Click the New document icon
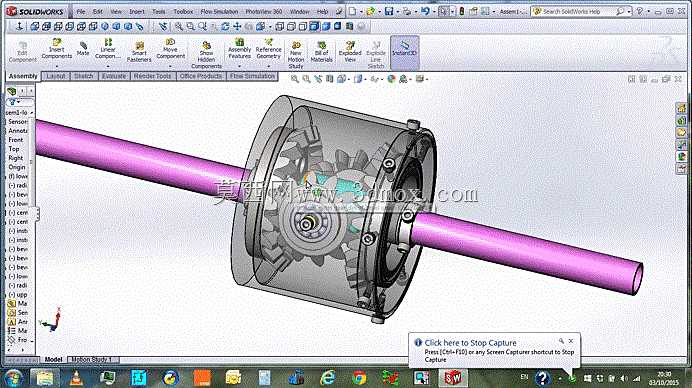The width and height of the screenshot is (692, 388). point(352,11)
